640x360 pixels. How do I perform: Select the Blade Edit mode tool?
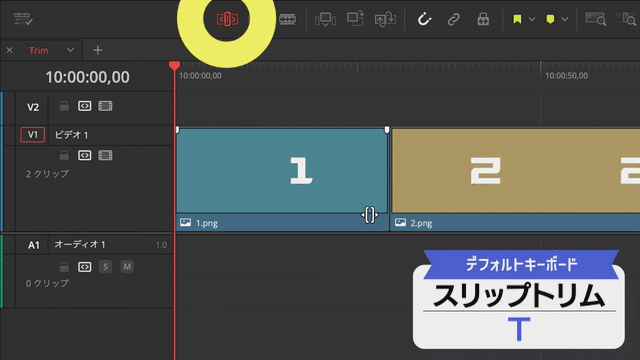[x=287, y=19]
